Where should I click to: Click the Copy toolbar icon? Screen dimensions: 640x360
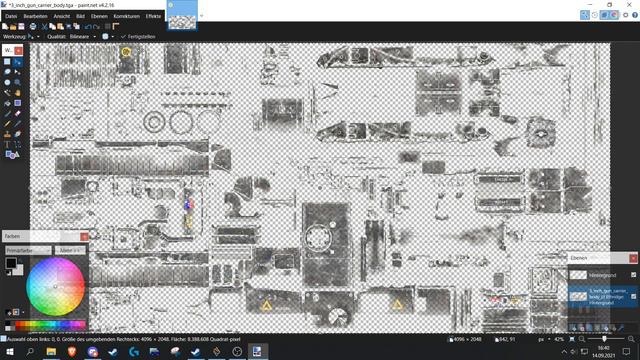52,27
